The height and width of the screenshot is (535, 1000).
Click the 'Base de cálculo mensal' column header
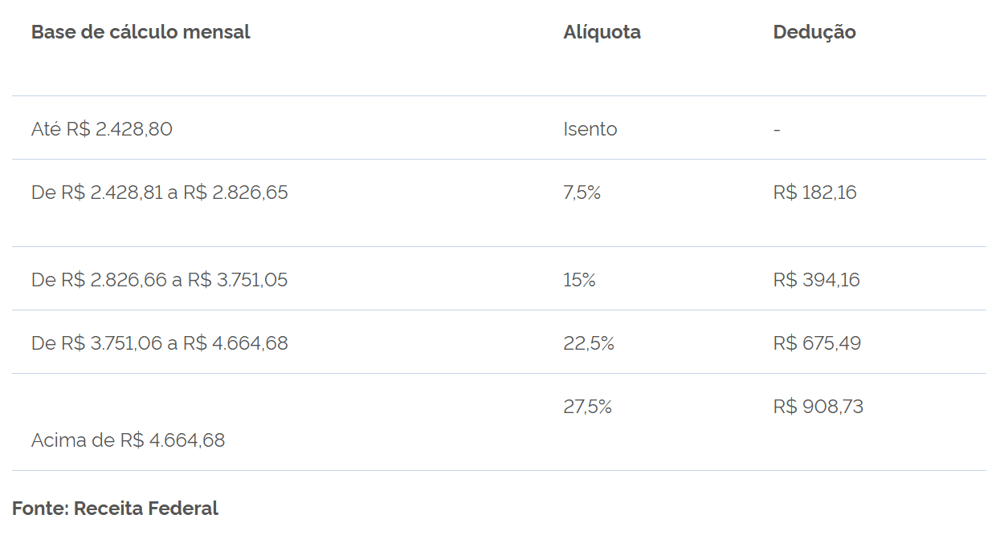pos(140,32)
